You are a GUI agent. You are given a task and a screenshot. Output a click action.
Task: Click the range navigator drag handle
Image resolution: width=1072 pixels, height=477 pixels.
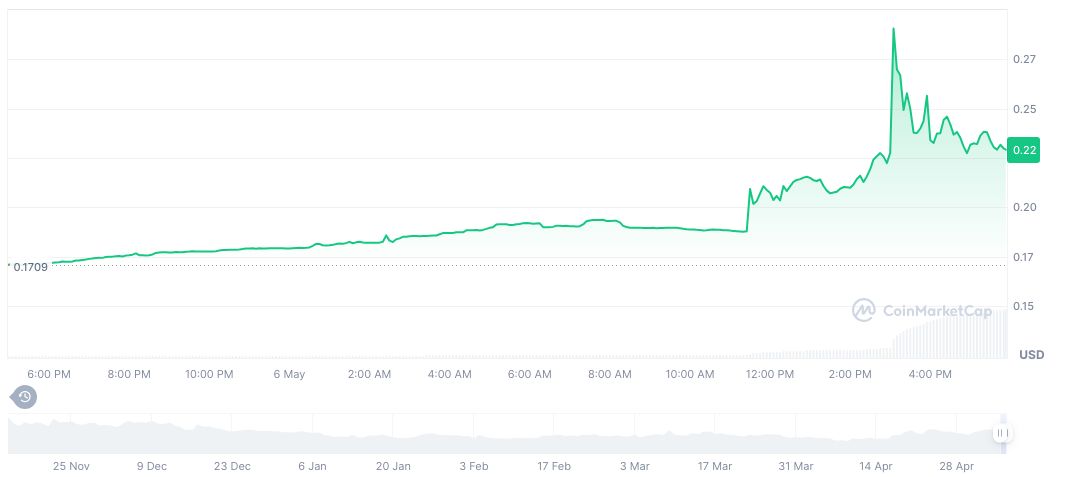1002,433
